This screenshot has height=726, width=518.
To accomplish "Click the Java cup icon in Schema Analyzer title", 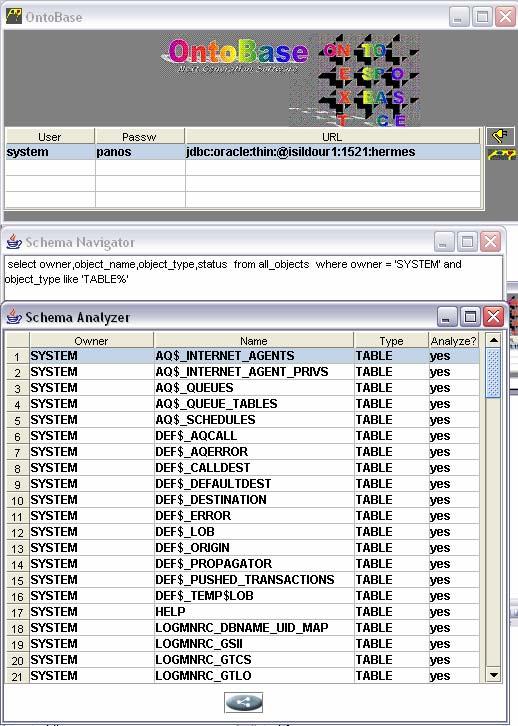I will [14, 317].
